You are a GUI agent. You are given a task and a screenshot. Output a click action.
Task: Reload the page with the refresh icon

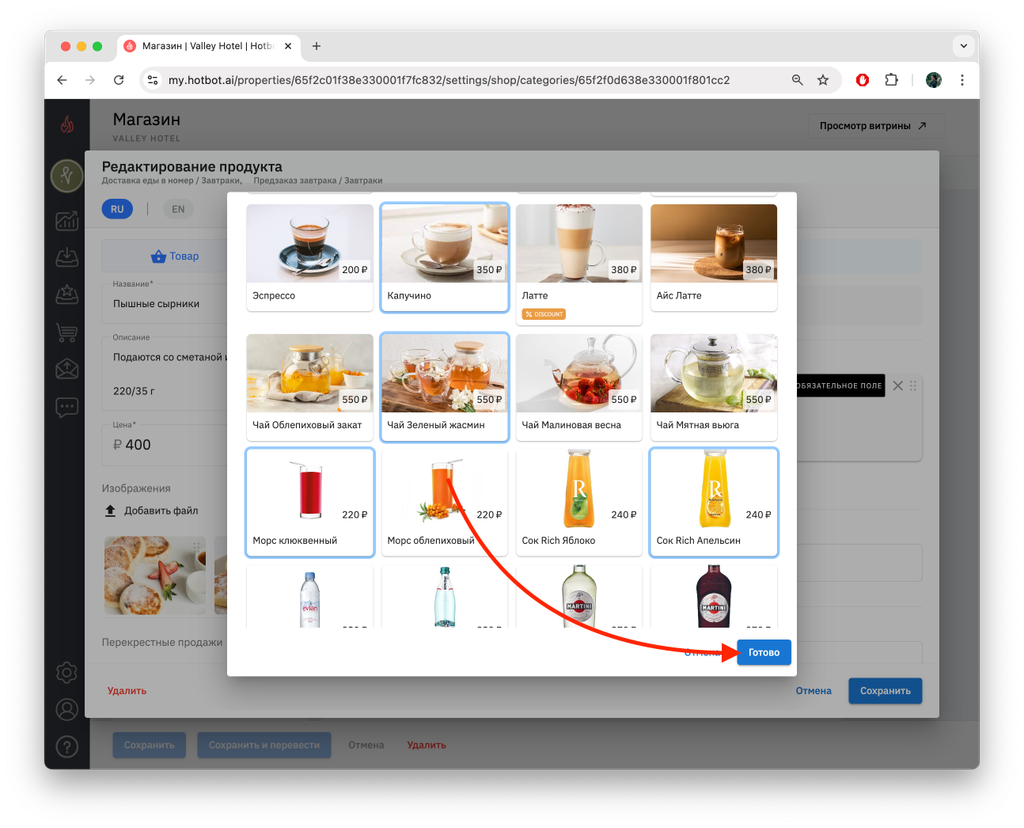tap(118, 80)
